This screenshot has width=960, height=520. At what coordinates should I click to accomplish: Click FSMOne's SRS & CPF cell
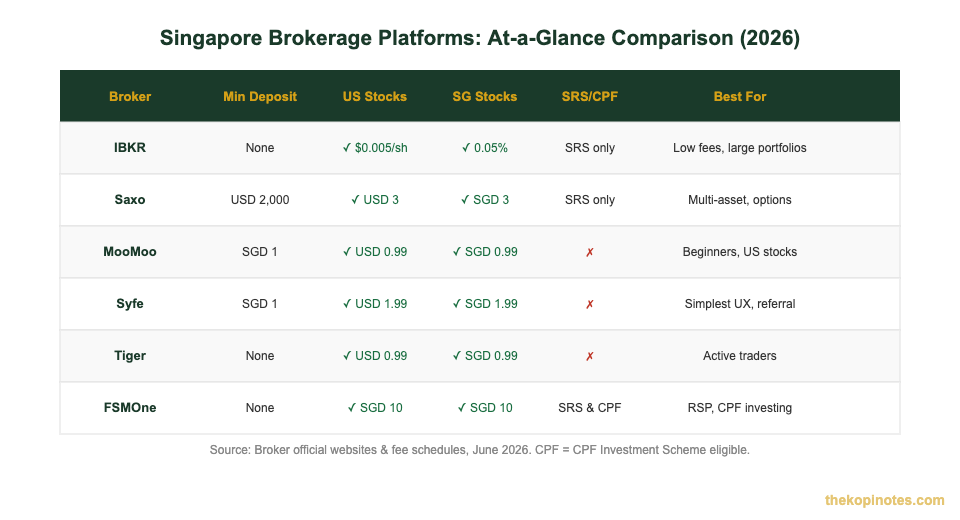click(590, 408)
